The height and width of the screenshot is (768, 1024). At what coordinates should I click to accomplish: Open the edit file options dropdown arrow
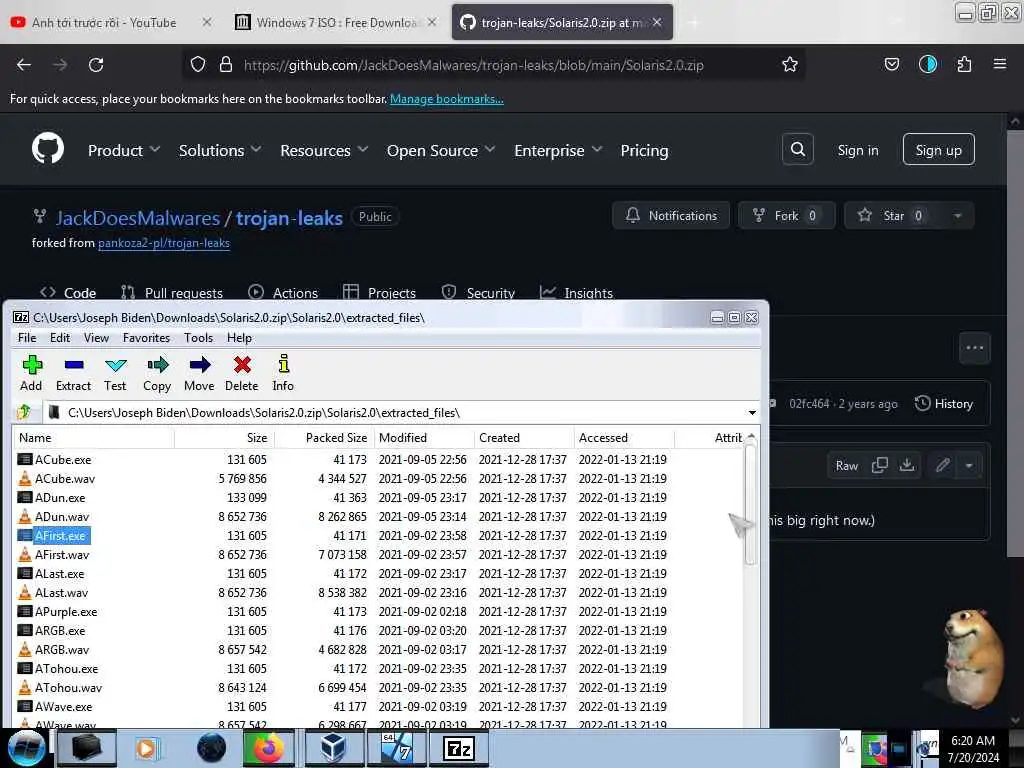969,465
